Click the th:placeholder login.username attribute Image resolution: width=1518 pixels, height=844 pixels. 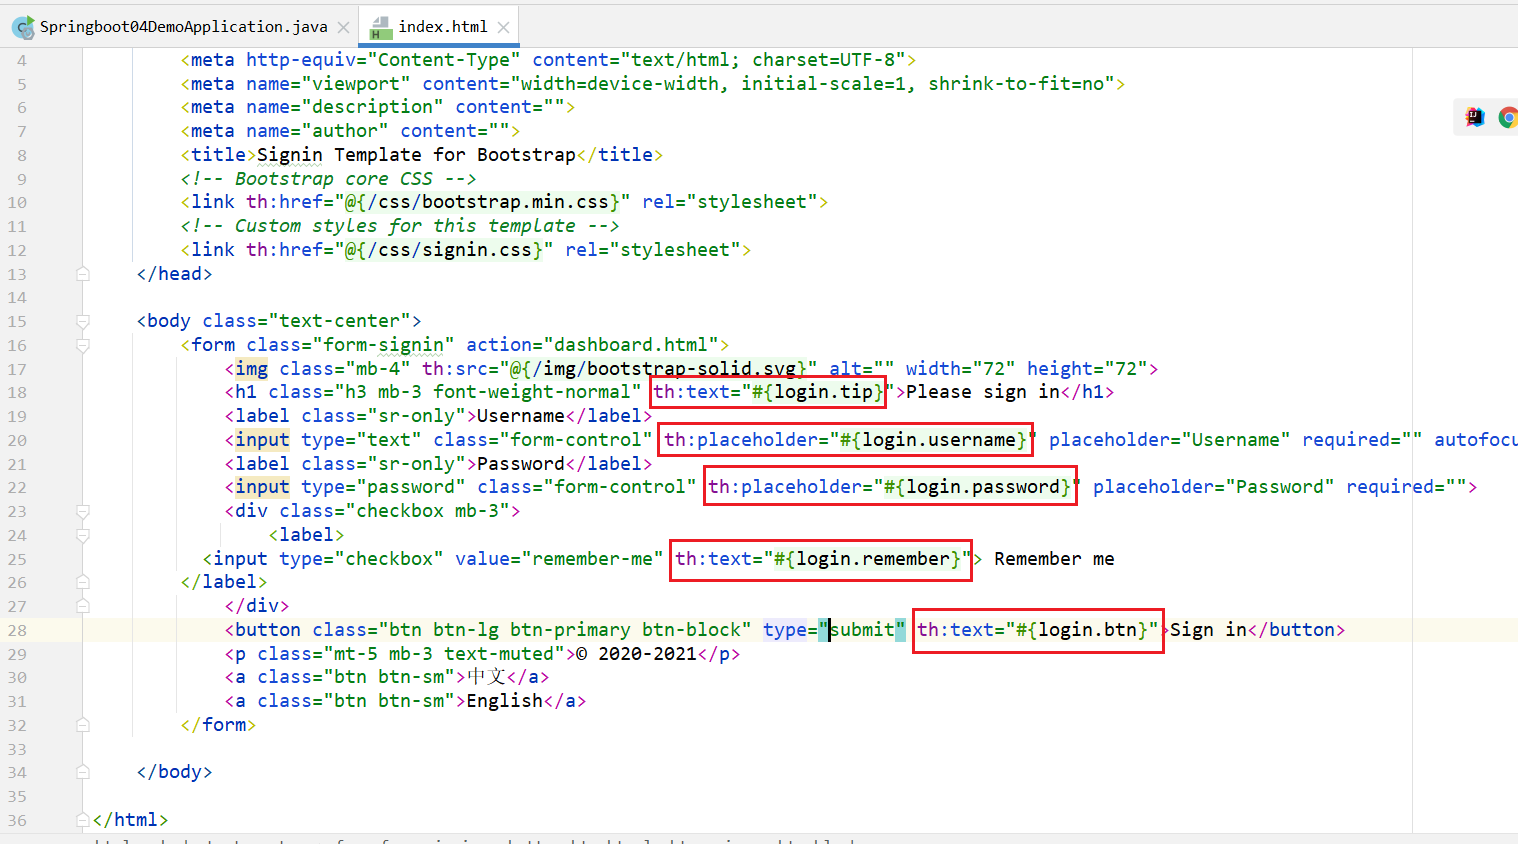(846, 440)
